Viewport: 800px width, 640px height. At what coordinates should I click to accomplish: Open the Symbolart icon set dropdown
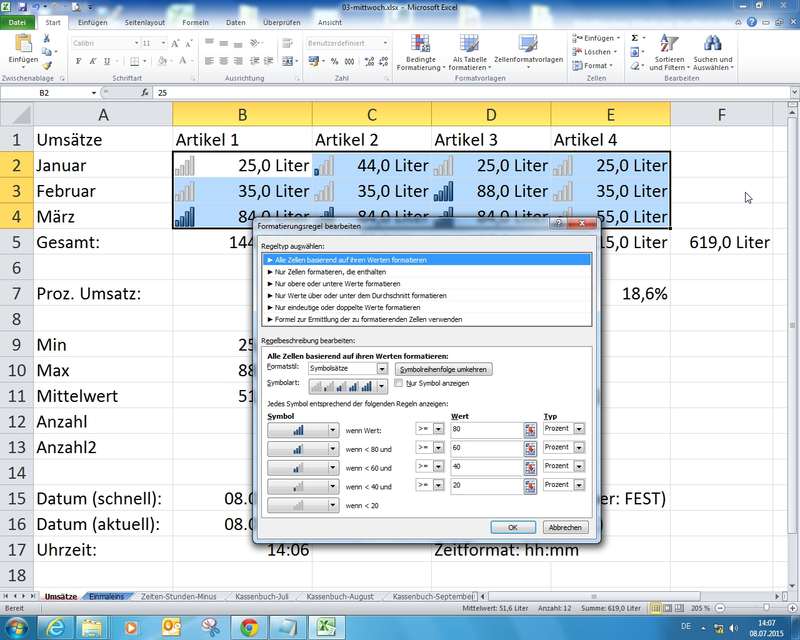(382, 385)
